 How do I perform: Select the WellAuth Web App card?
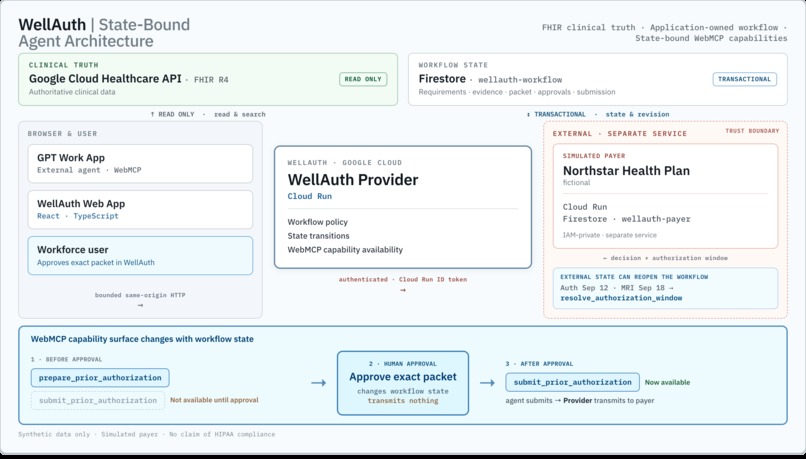(x=140, y=210)
